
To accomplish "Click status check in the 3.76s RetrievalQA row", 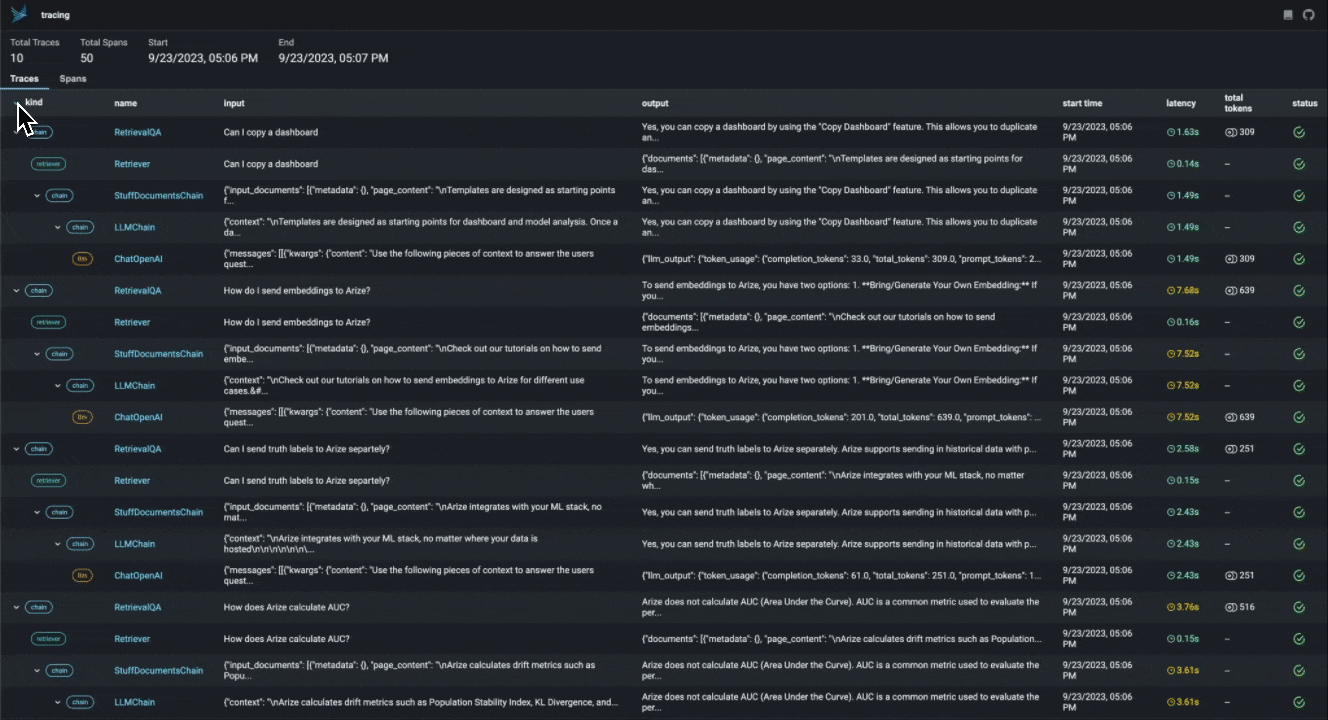I will 1299,607.
